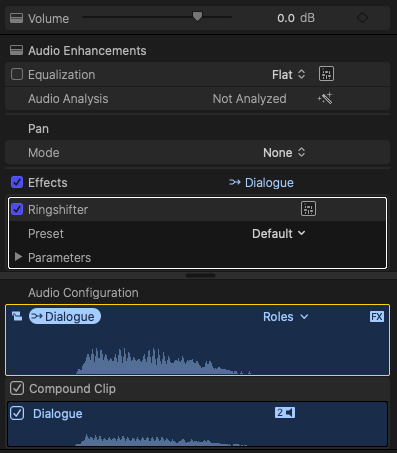Uncheck the Dialogue component checkbox
The height and width of the screenshot is (453, 397).
17,413
